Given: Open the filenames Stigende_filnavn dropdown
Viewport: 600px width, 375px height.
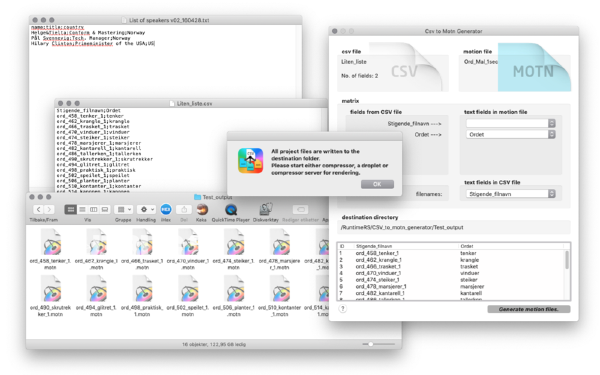Looking at the screenshot, I should [x=510, y=194].
